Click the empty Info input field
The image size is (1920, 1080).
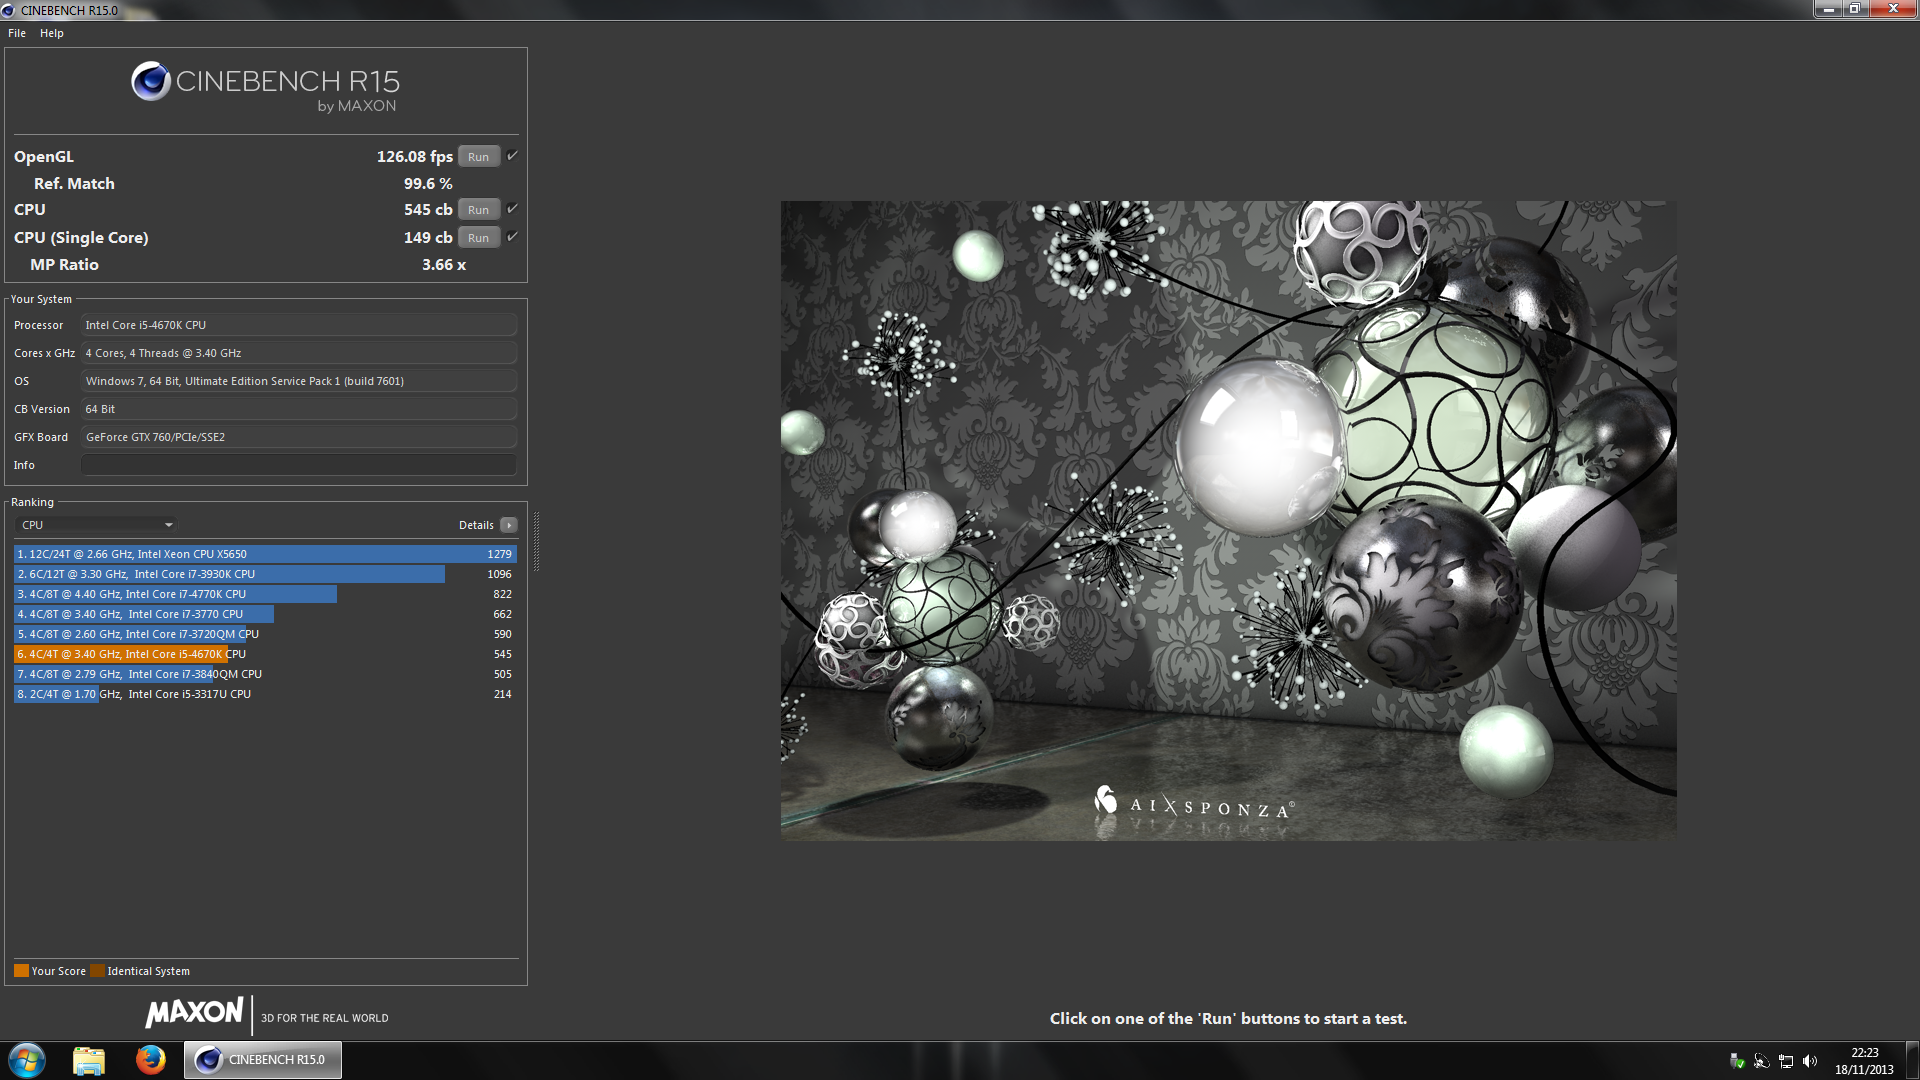point(298,465)
